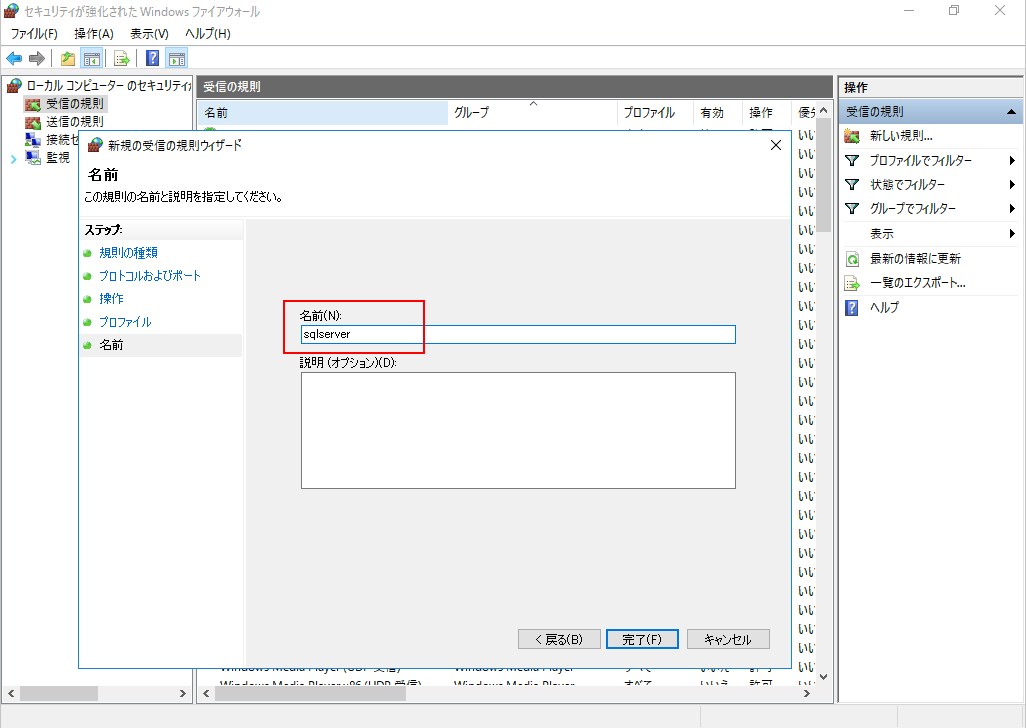Click the Export List toolbar icon

pyautogui.click(x=121, y=58)
